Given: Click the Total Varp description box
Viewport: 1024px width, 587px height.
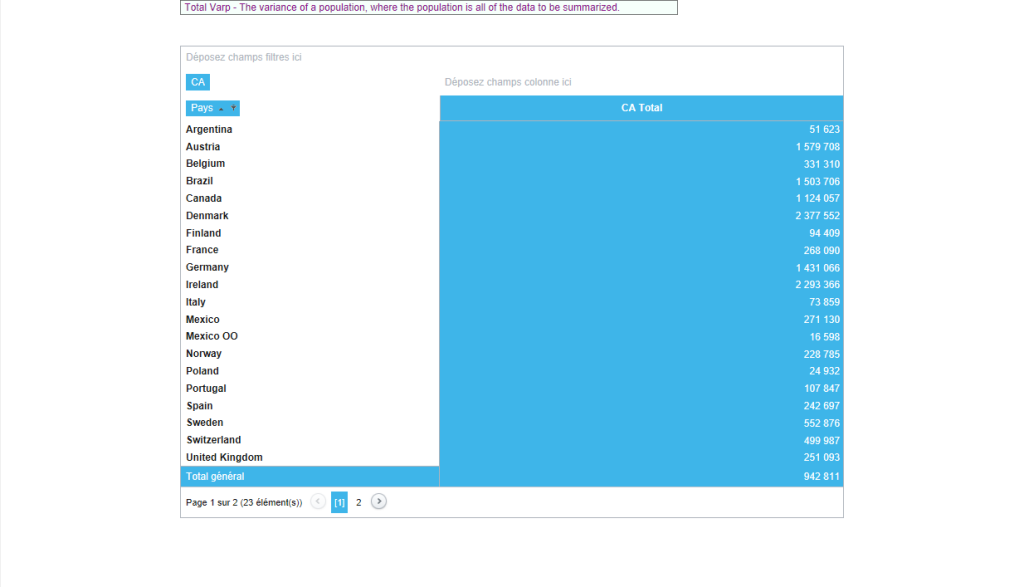Looking at the screenshot, I should coord(429,7).
